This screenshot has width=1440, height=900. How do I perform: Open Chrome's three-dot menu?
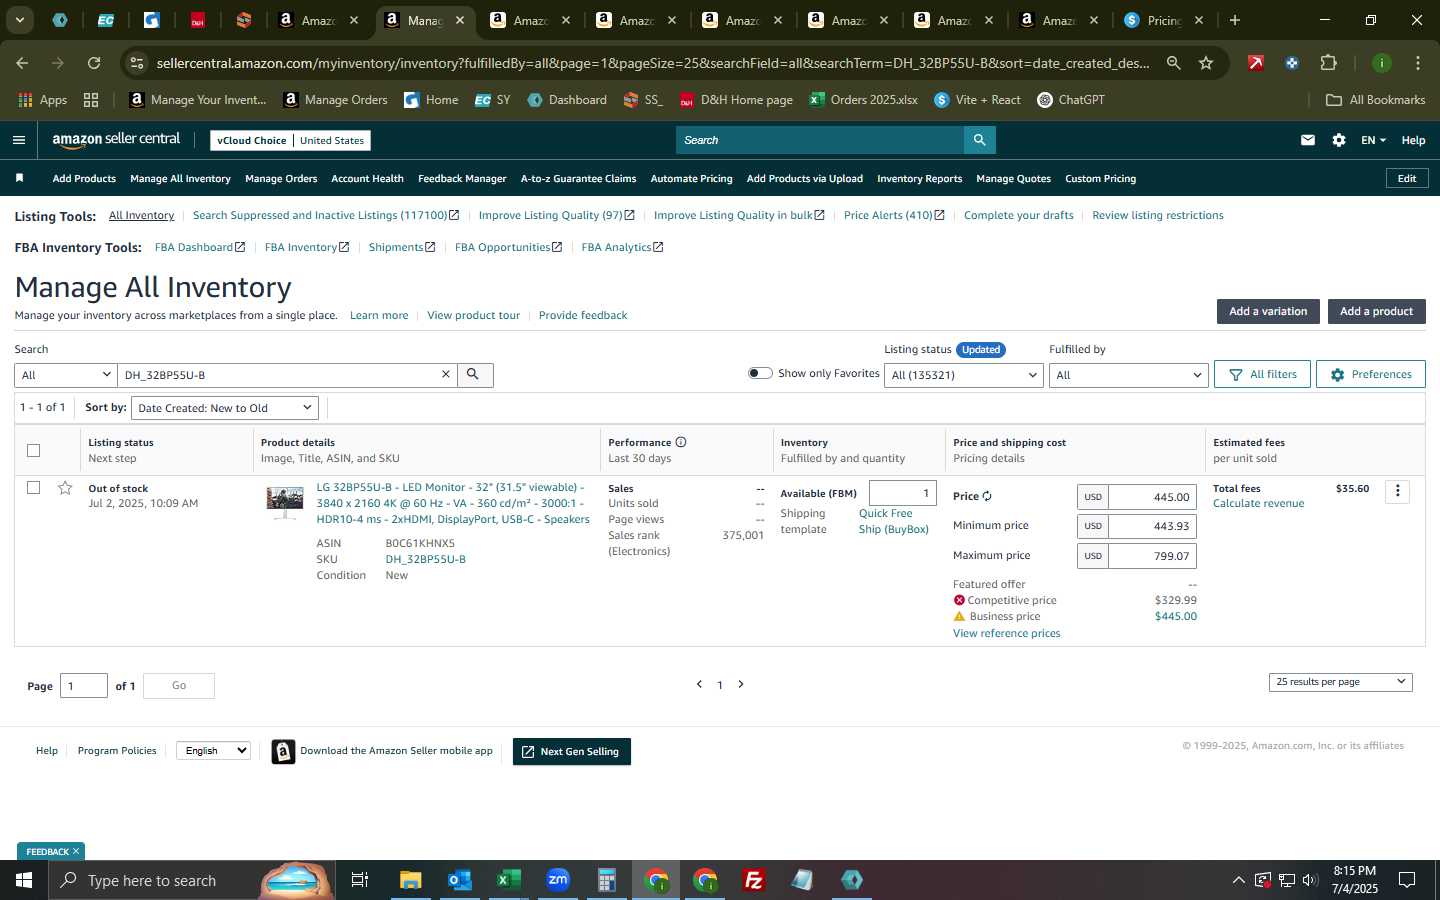click(x=1418, y=63)
